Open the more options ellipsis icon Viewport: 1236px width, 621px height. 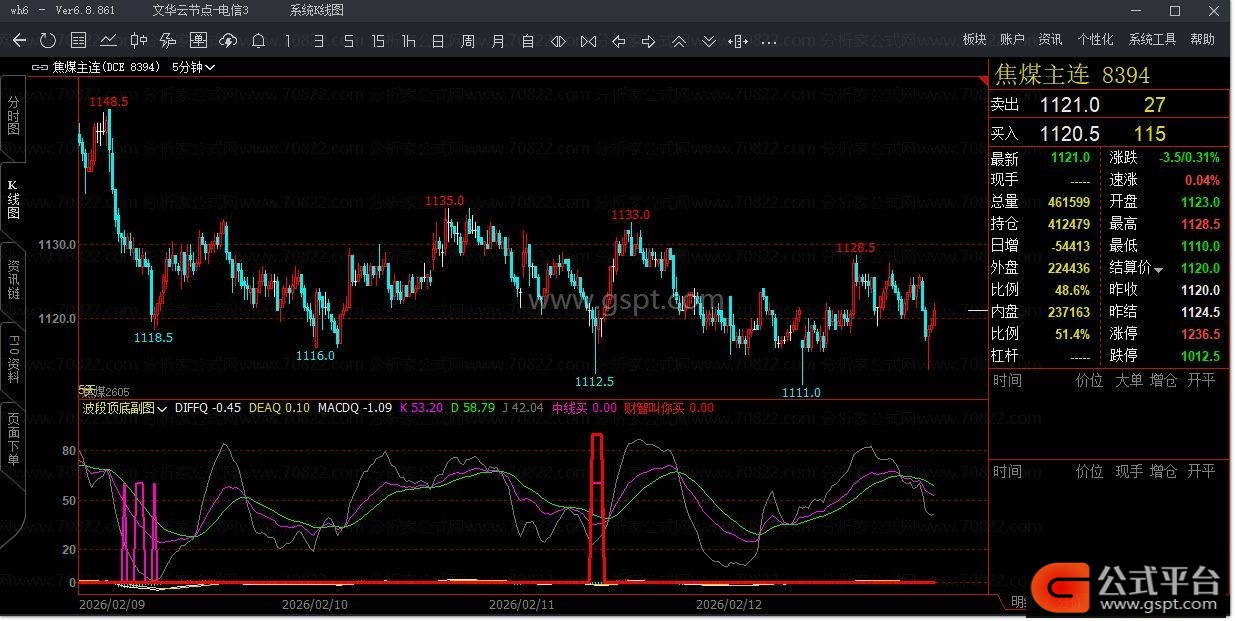click(768, 41)
